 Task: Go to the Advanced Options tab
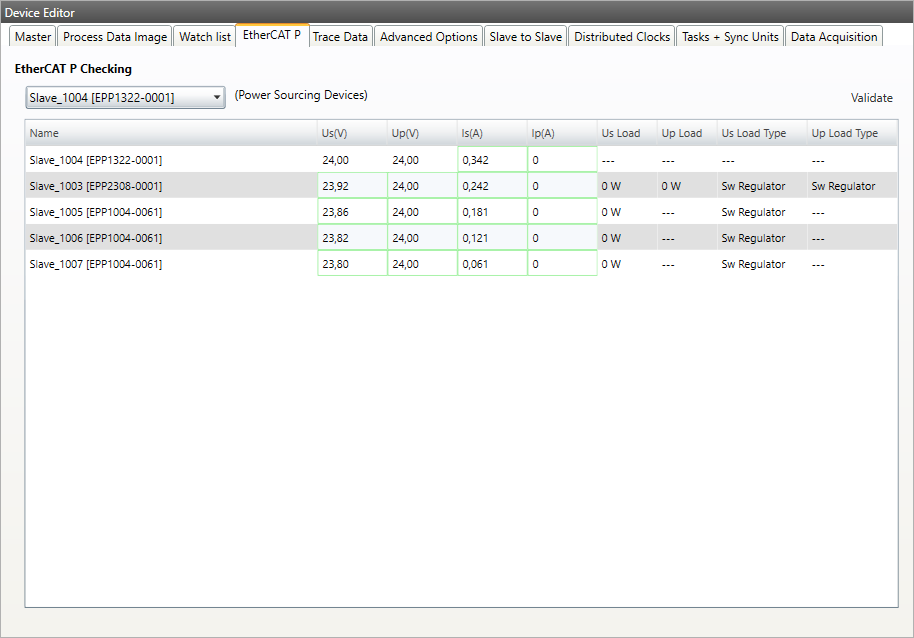pos(428,37)
